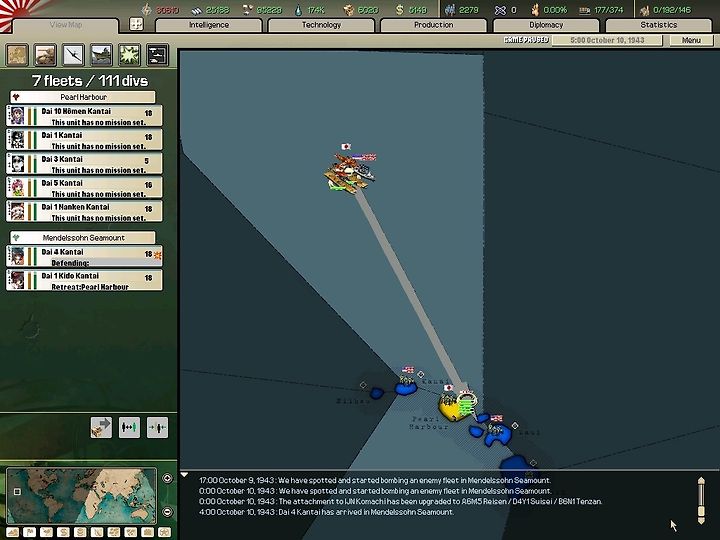The image size is (720, 540).
Task: Open the active battles list icon
Action: point(129,55)
